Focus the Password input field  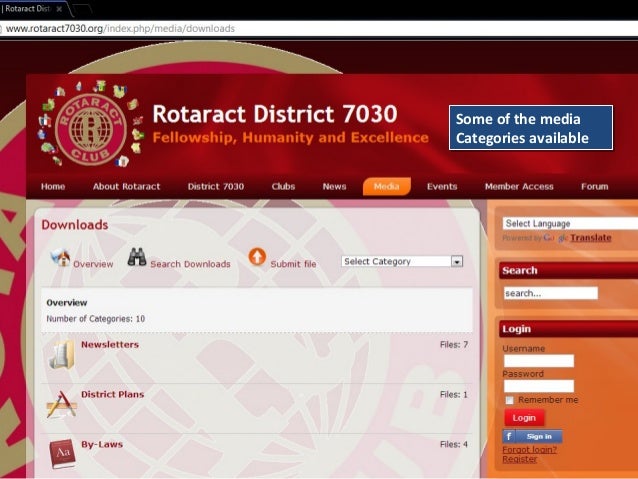pyautogui.click(x=539, y=386)
